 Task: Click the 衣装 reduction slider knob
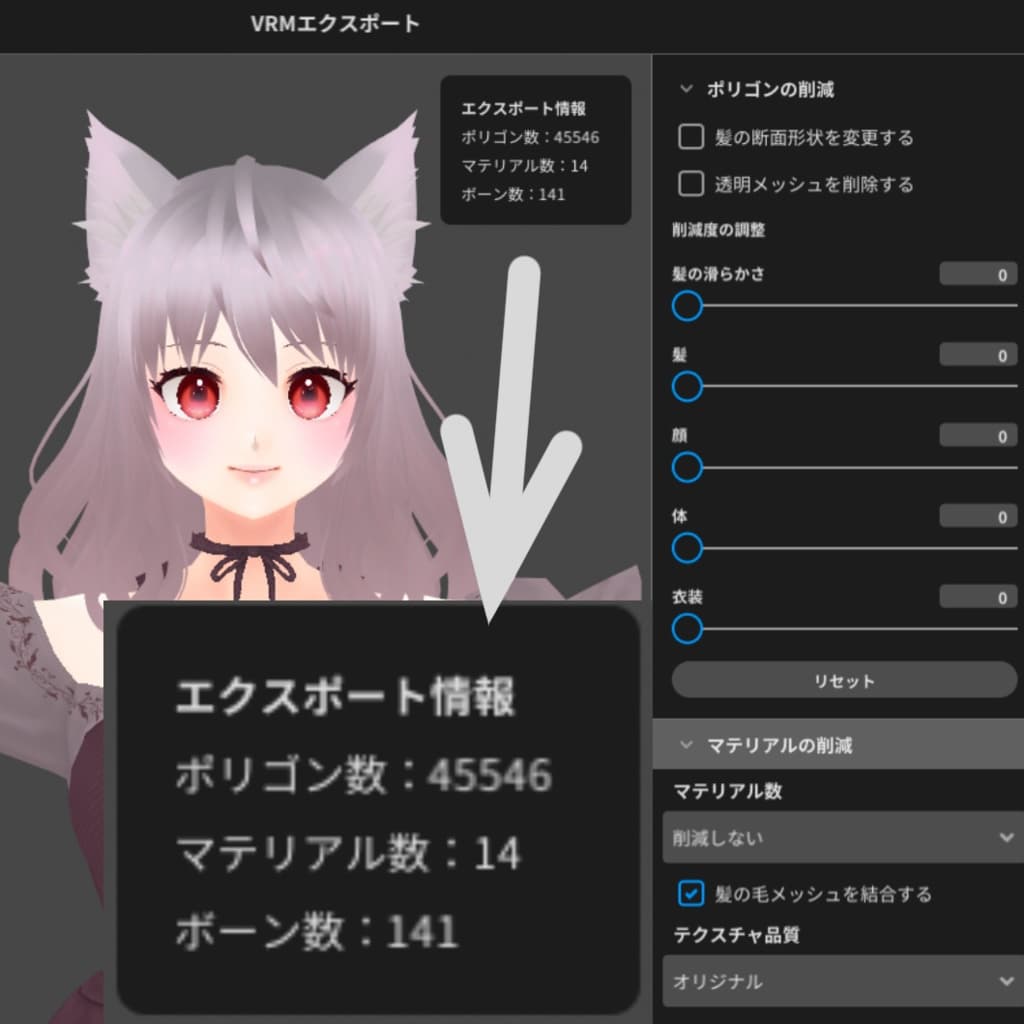[687, 629]
